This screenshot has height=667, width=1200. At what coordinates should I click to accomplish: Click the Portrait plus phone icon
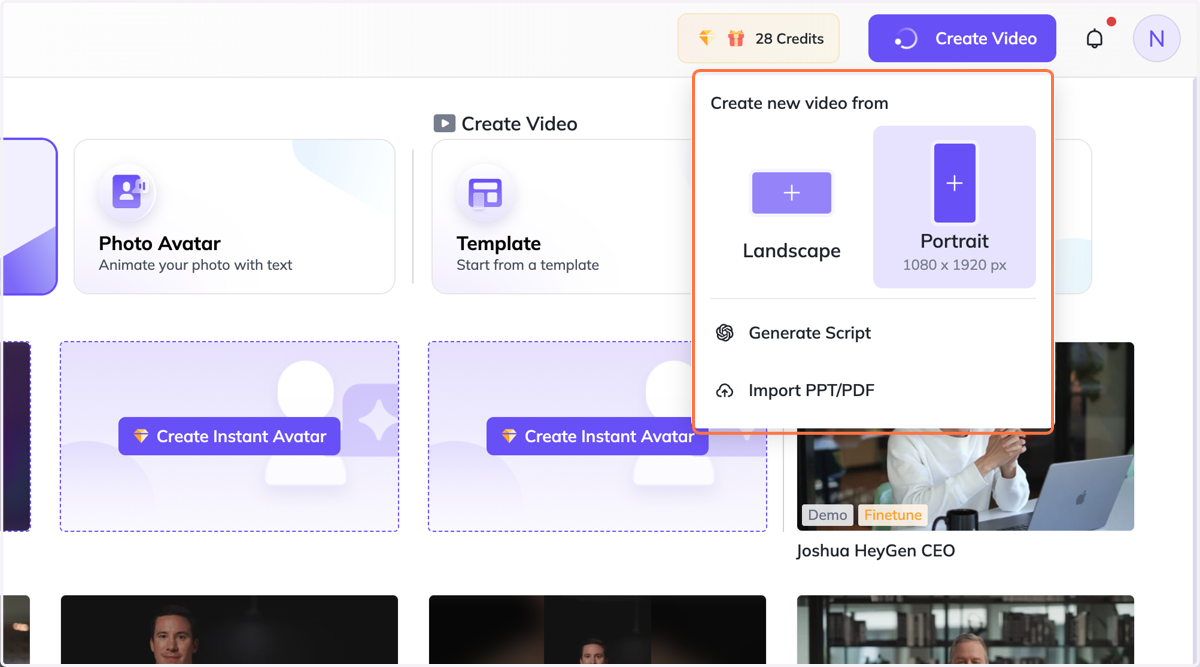[954, 183]
